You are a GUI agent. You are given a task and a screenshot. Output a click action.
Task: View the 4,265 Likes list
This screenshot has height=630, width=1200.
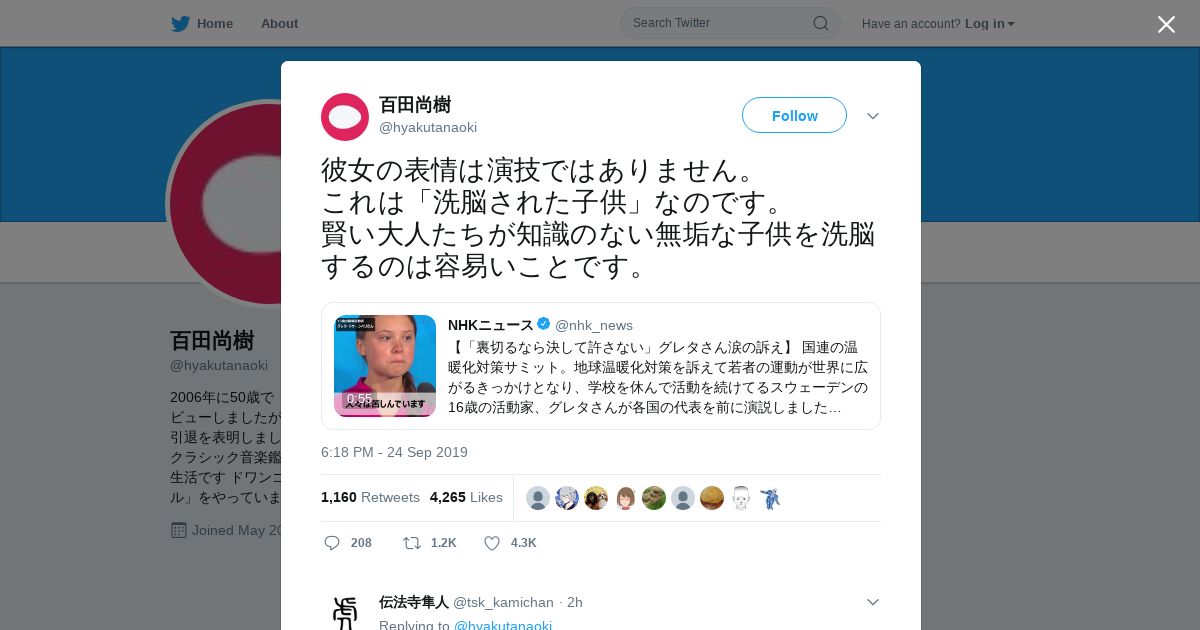(466, 497)
